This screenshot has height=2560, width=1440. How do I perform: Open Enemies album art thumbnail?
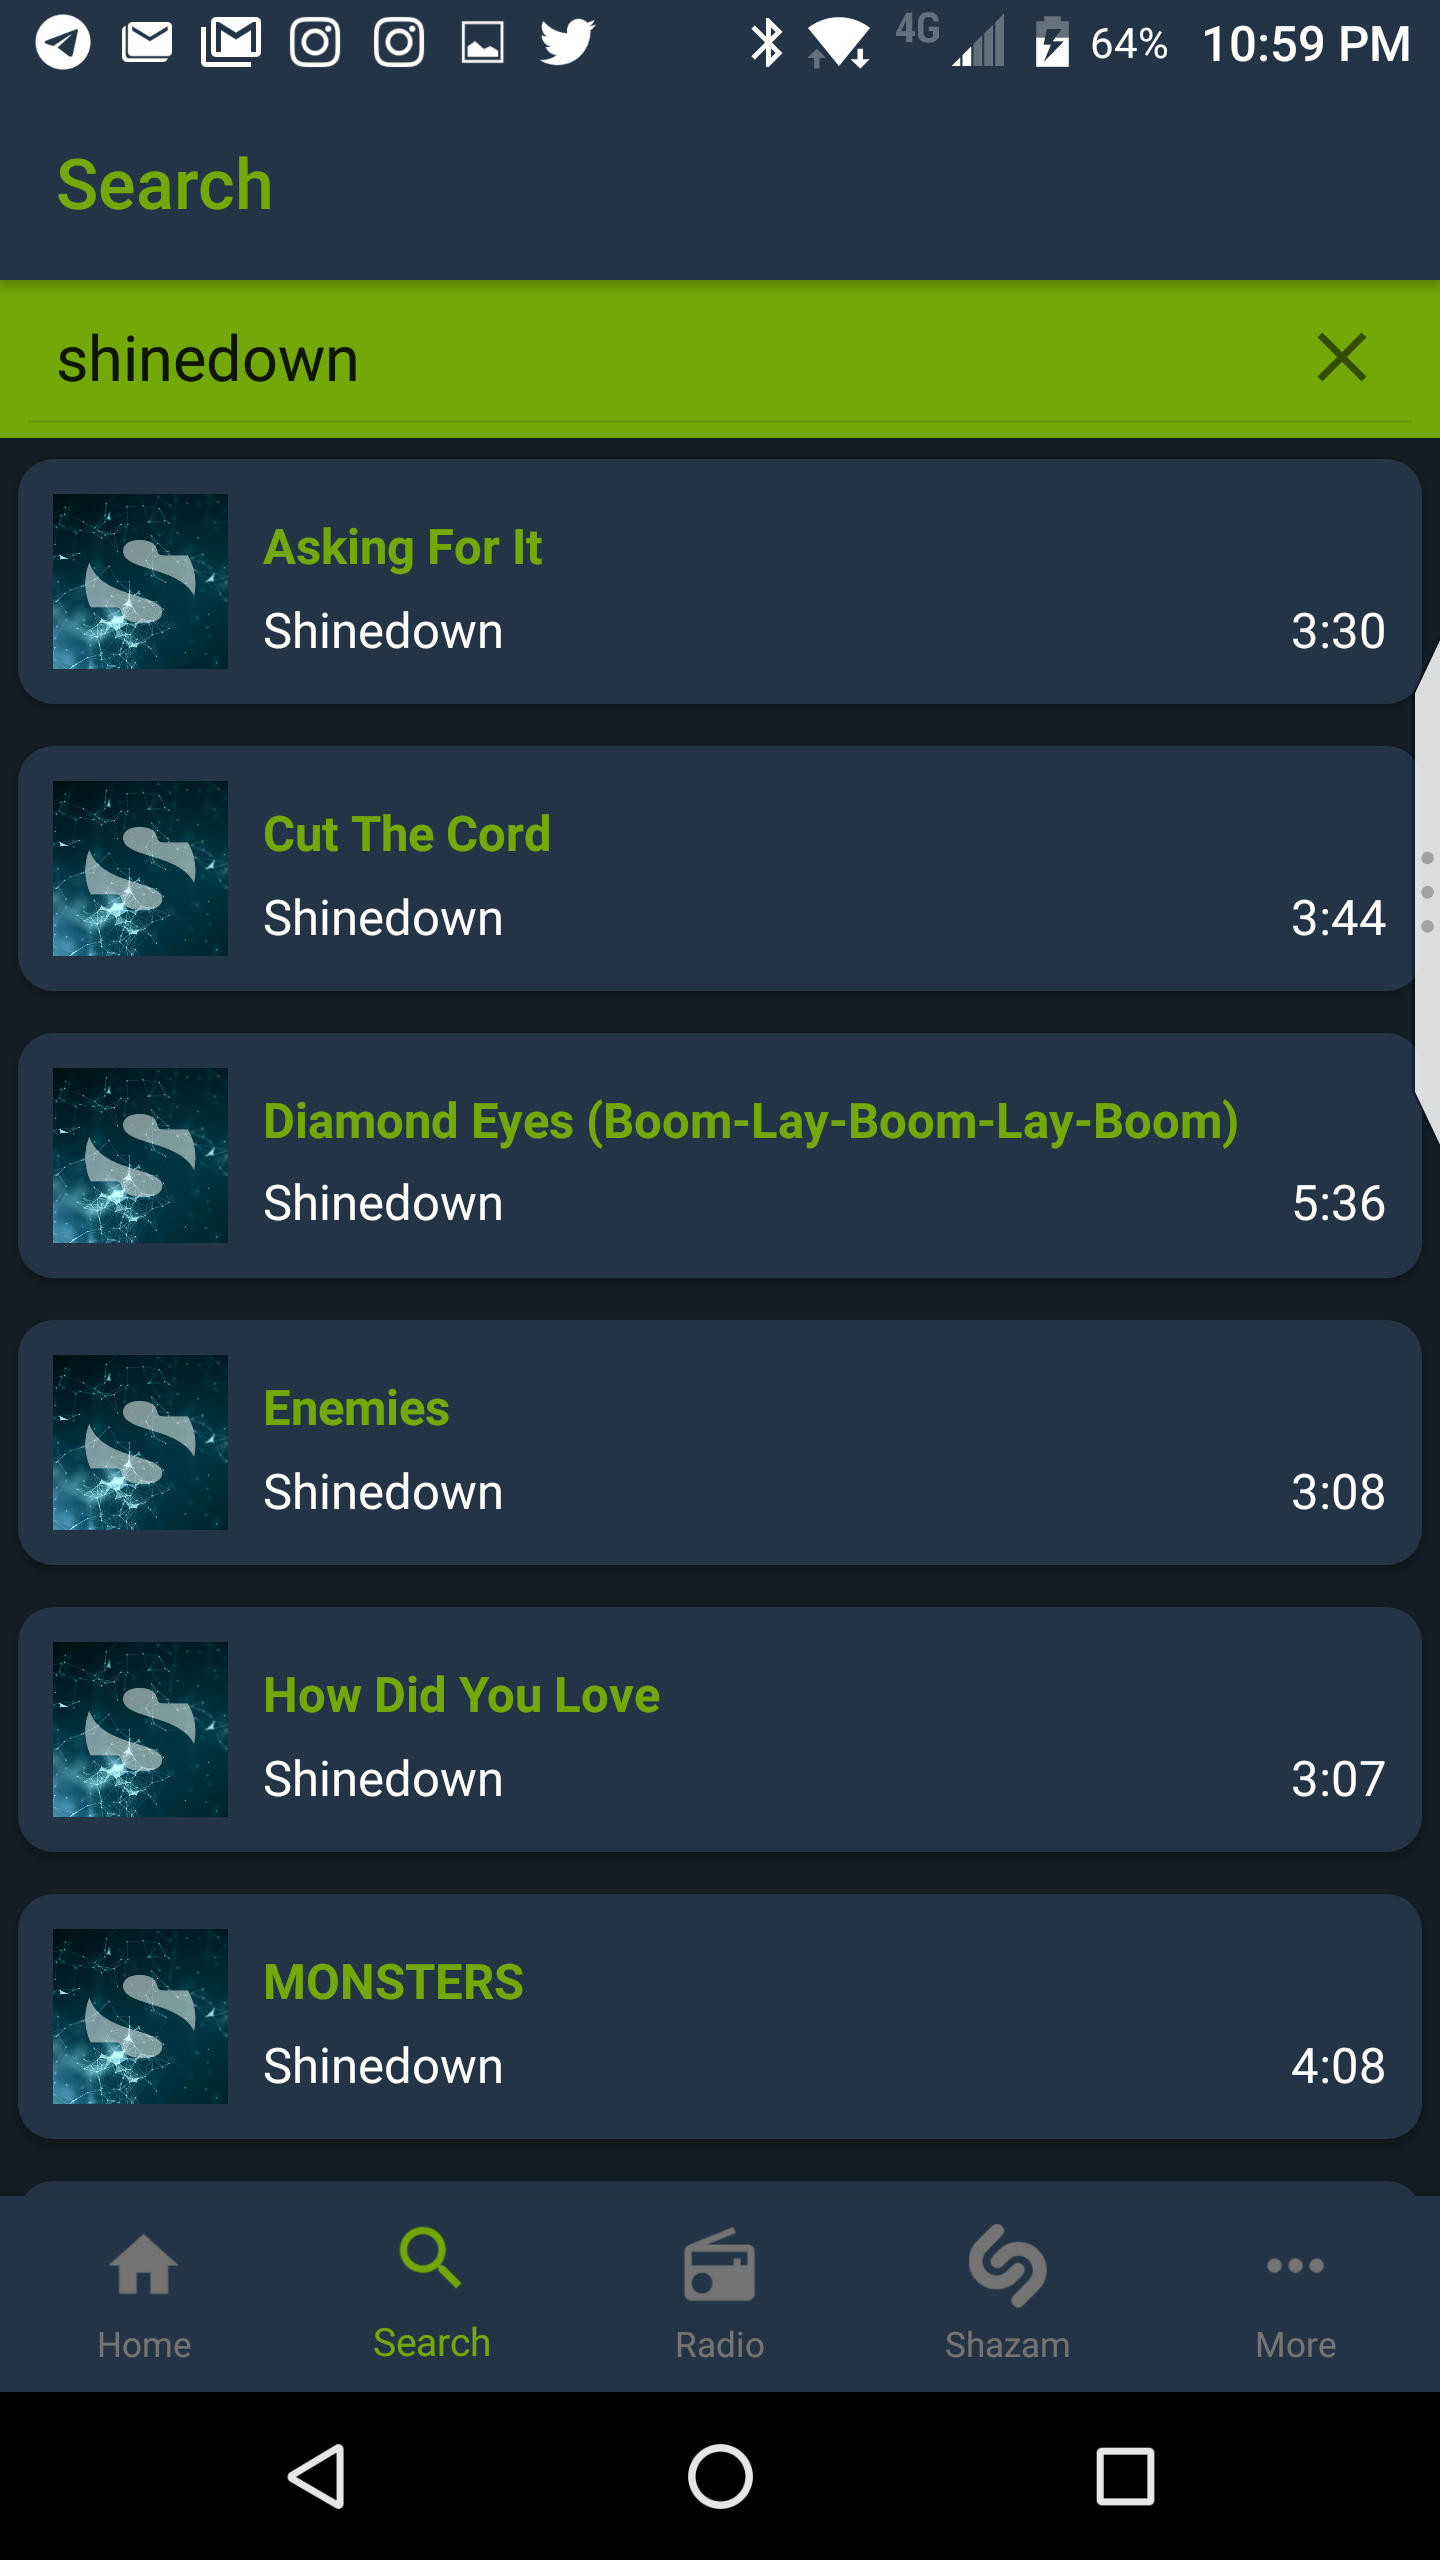140,1442
